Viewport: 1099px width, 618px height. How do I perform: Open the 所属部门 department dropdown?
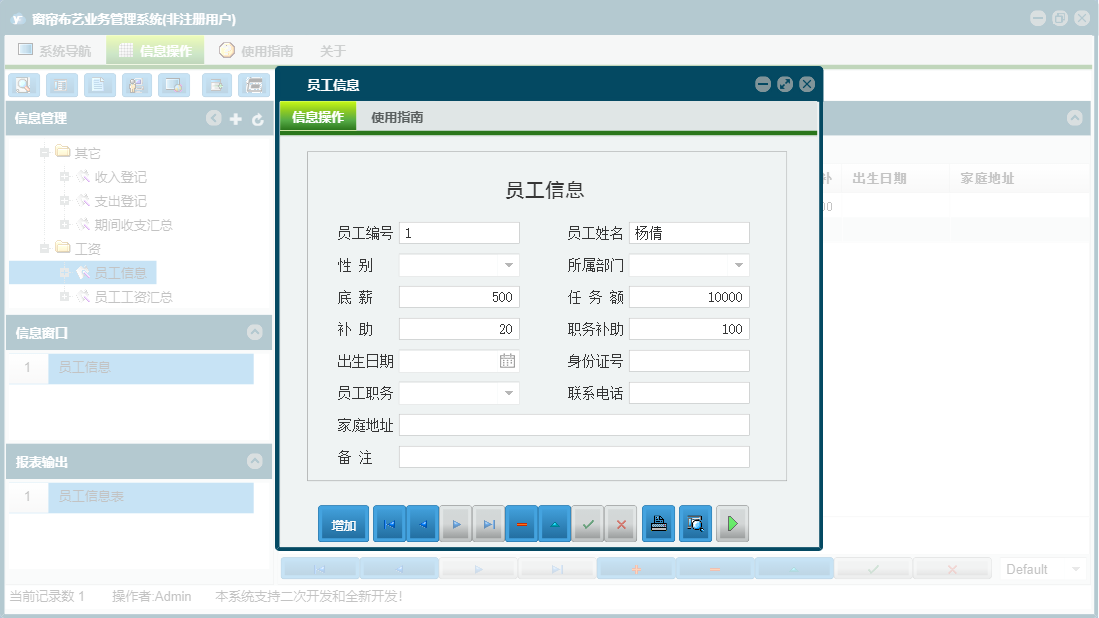pos(739,264)
